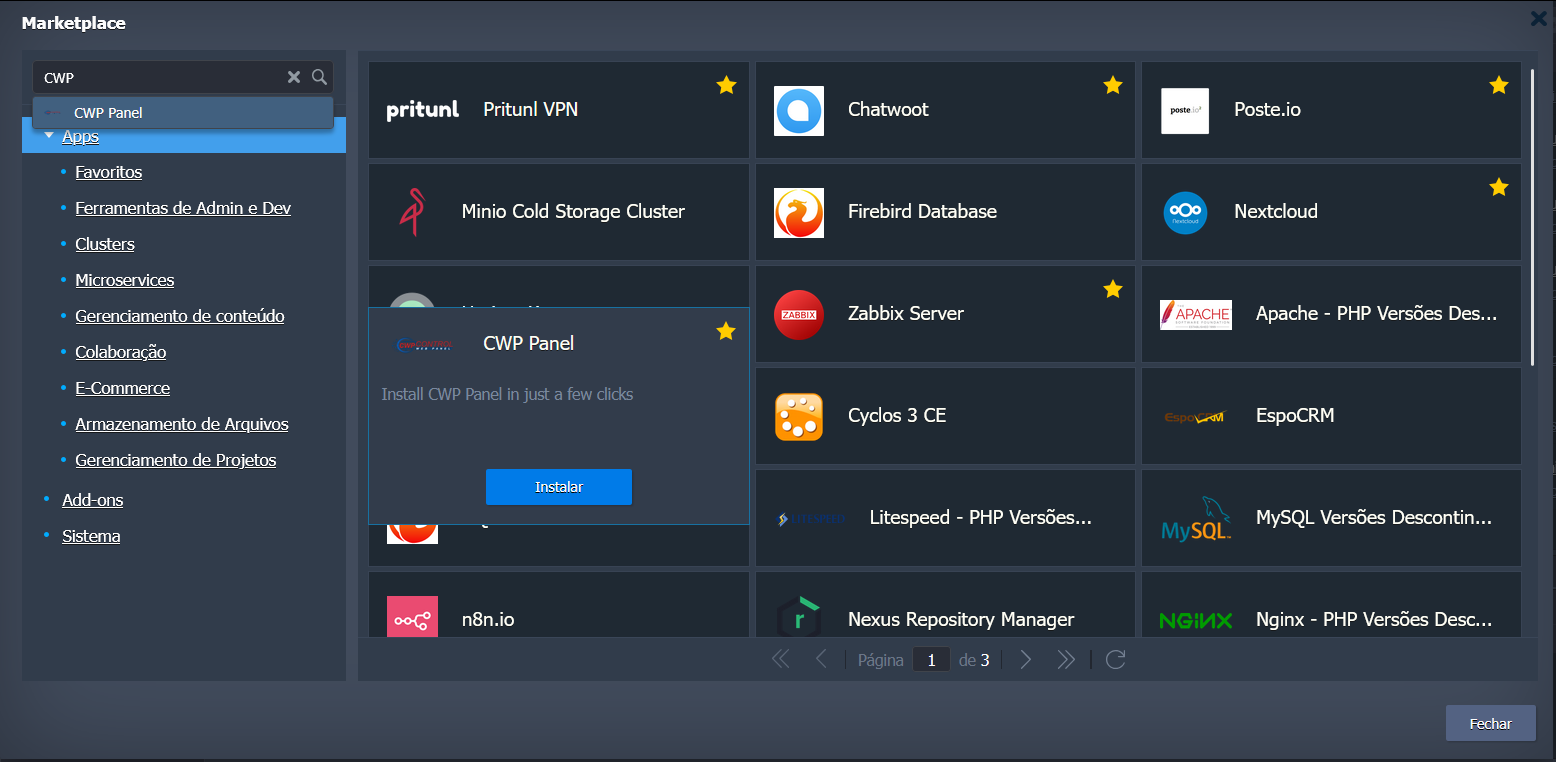
Task: Click the EspoCRM title
Action: 1295,416
